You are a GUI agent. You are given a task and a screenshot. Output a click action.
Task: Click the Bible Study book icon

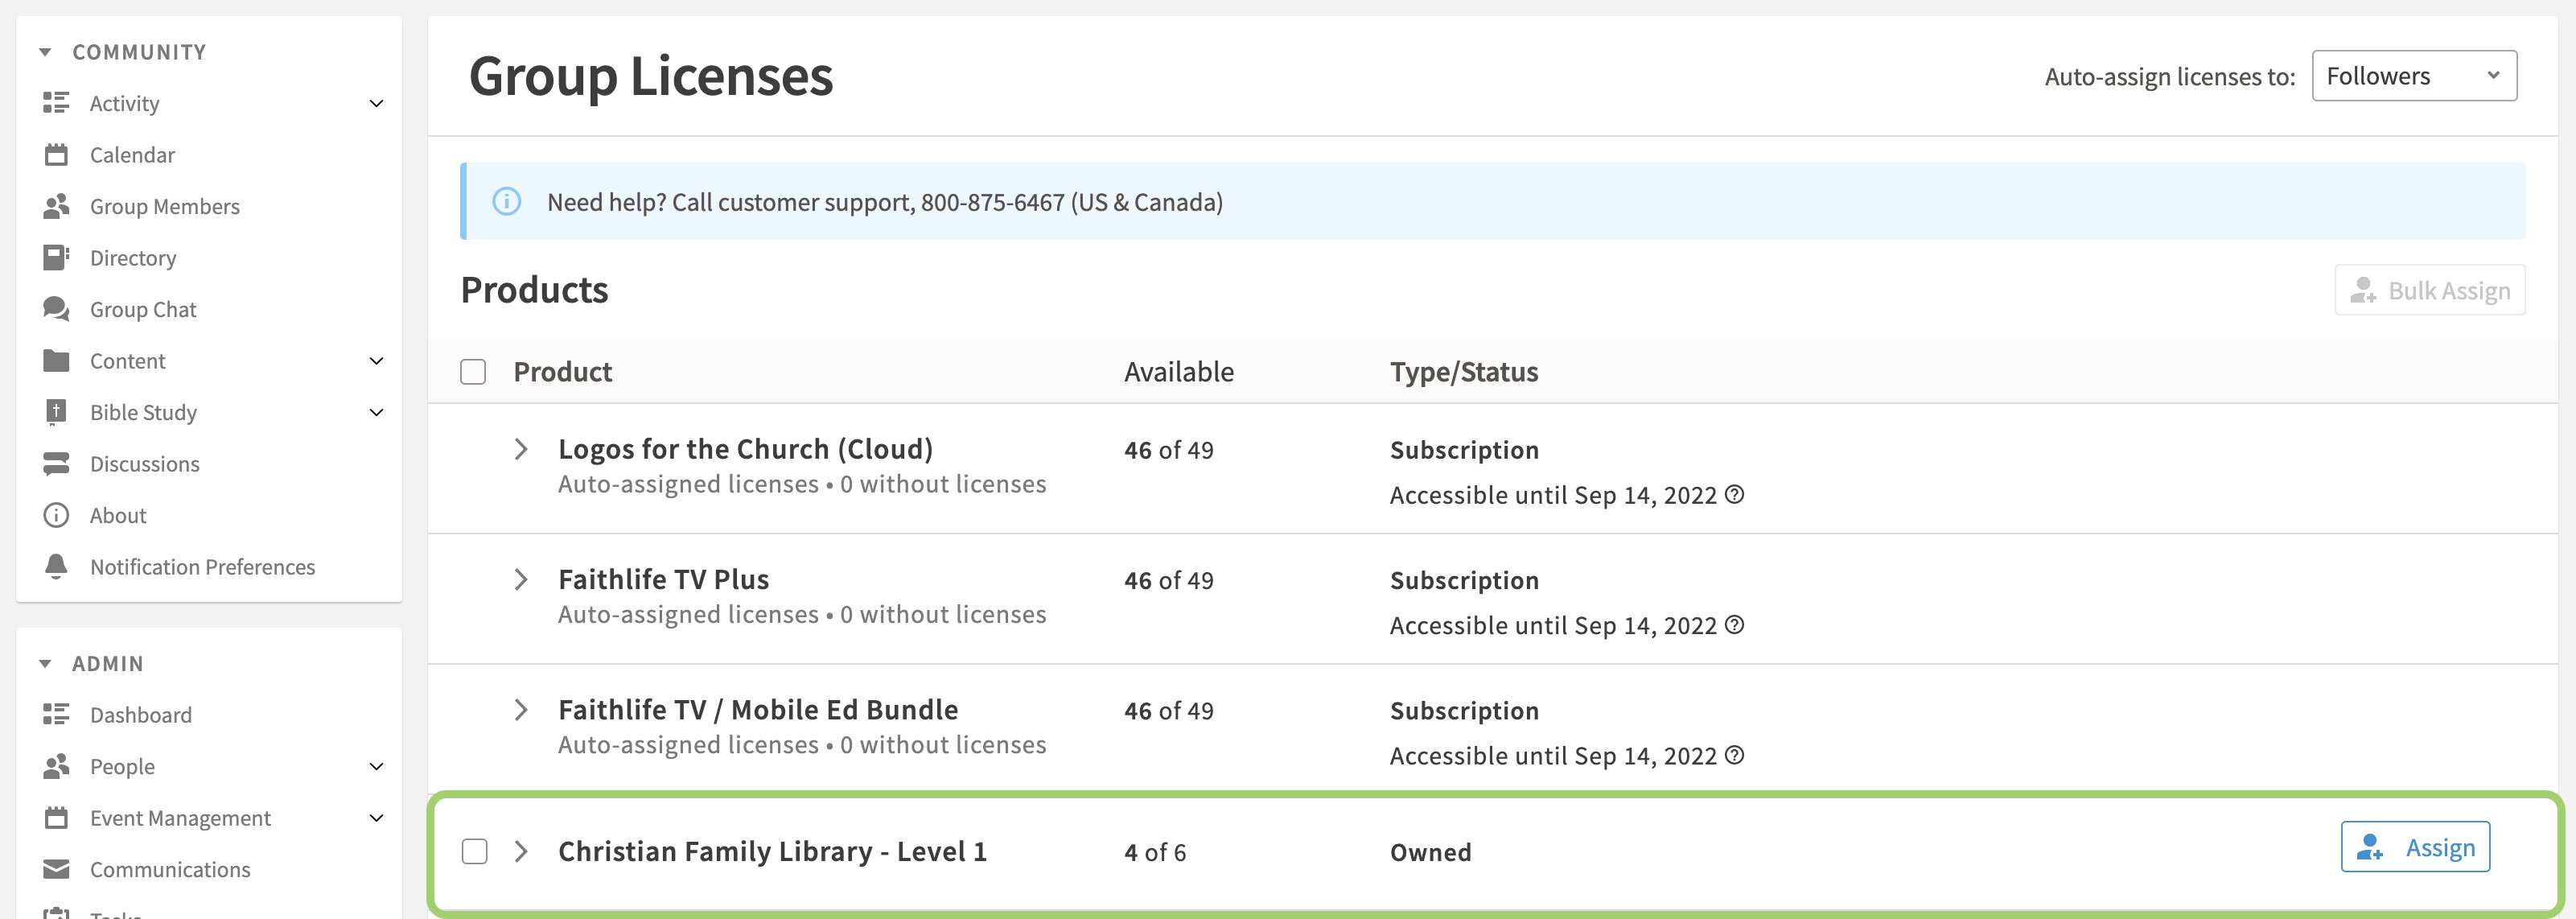click(56, 412)
